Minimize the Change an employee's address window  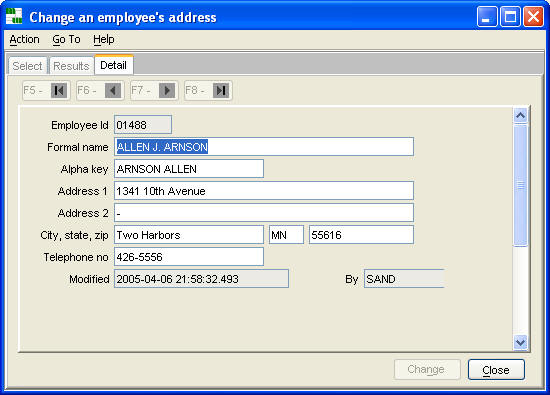487,16
